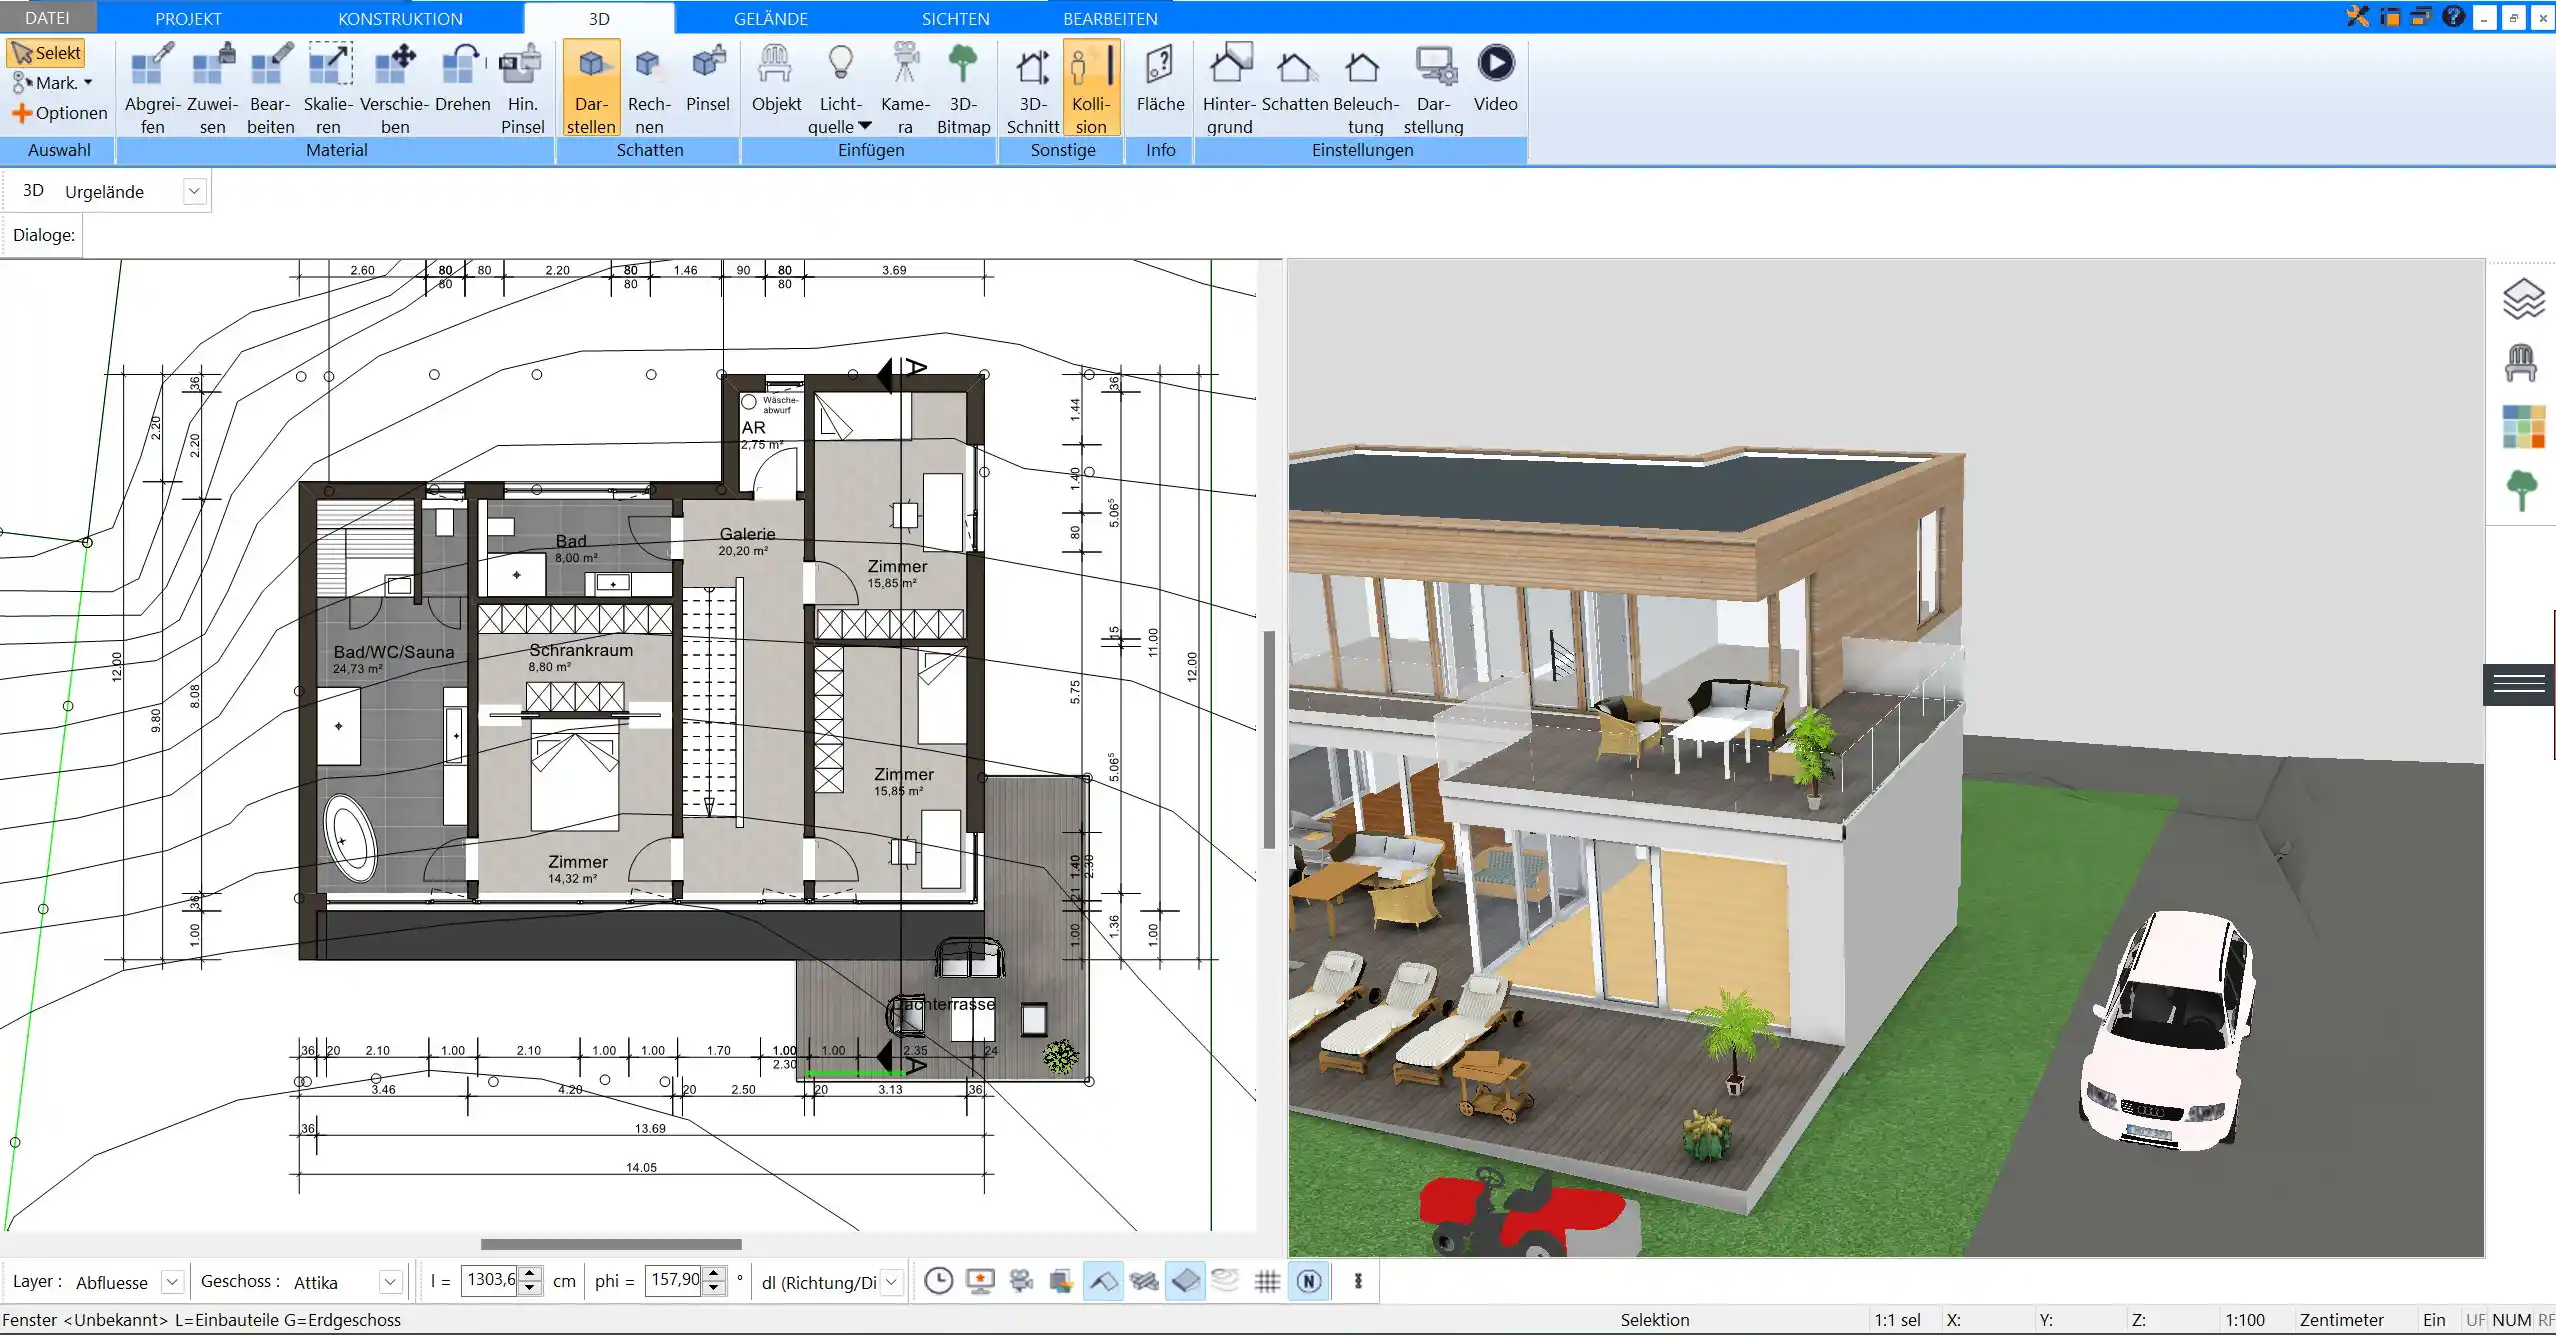Toggle floor slab visibility in bottom toolbar

(1185, 1281)
